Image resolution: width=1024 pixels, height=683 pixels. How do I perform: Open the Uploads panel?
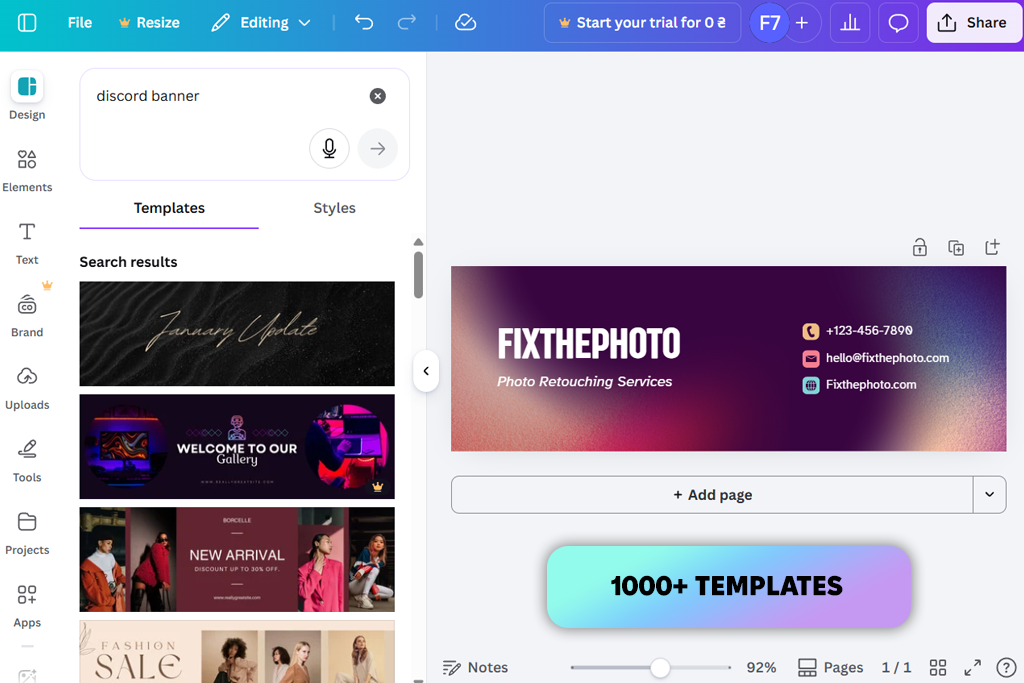click(27, 388)
